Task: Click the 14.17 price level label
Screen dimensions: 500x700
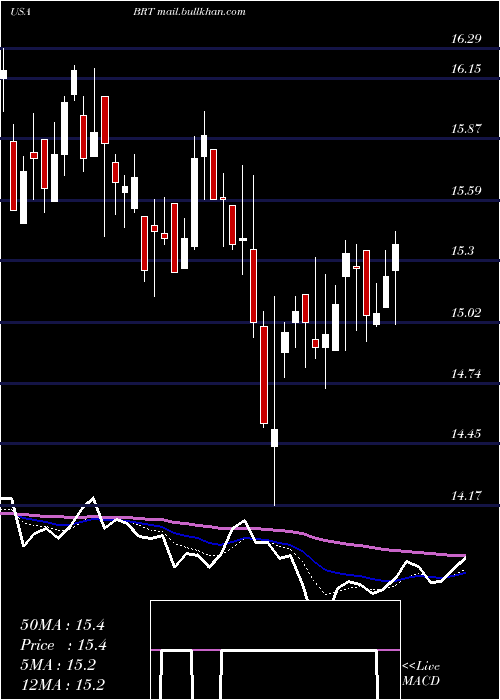Action: click(x=466, y=496)
